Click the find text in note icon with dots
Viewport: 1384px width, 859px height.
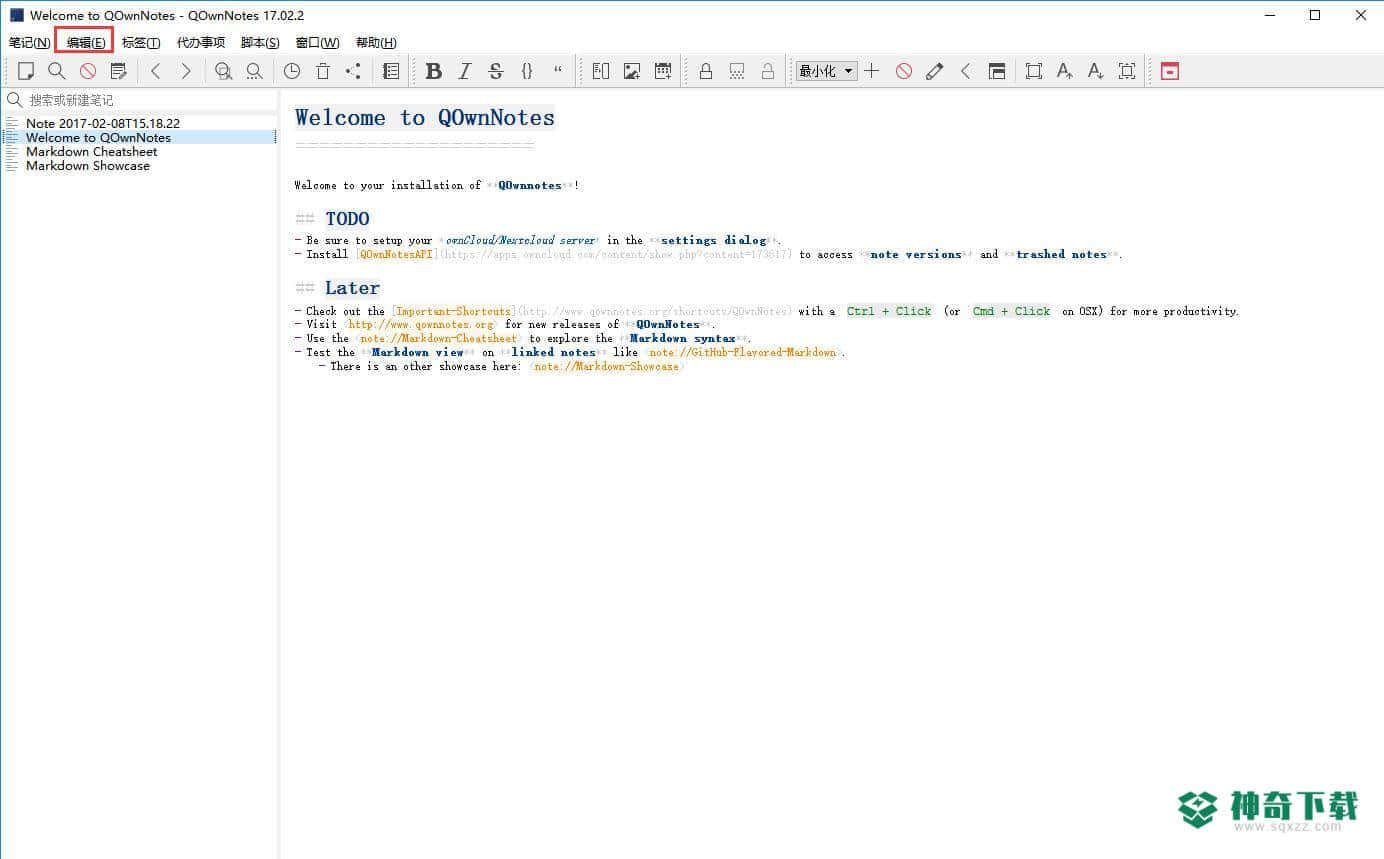pos(254,71)
